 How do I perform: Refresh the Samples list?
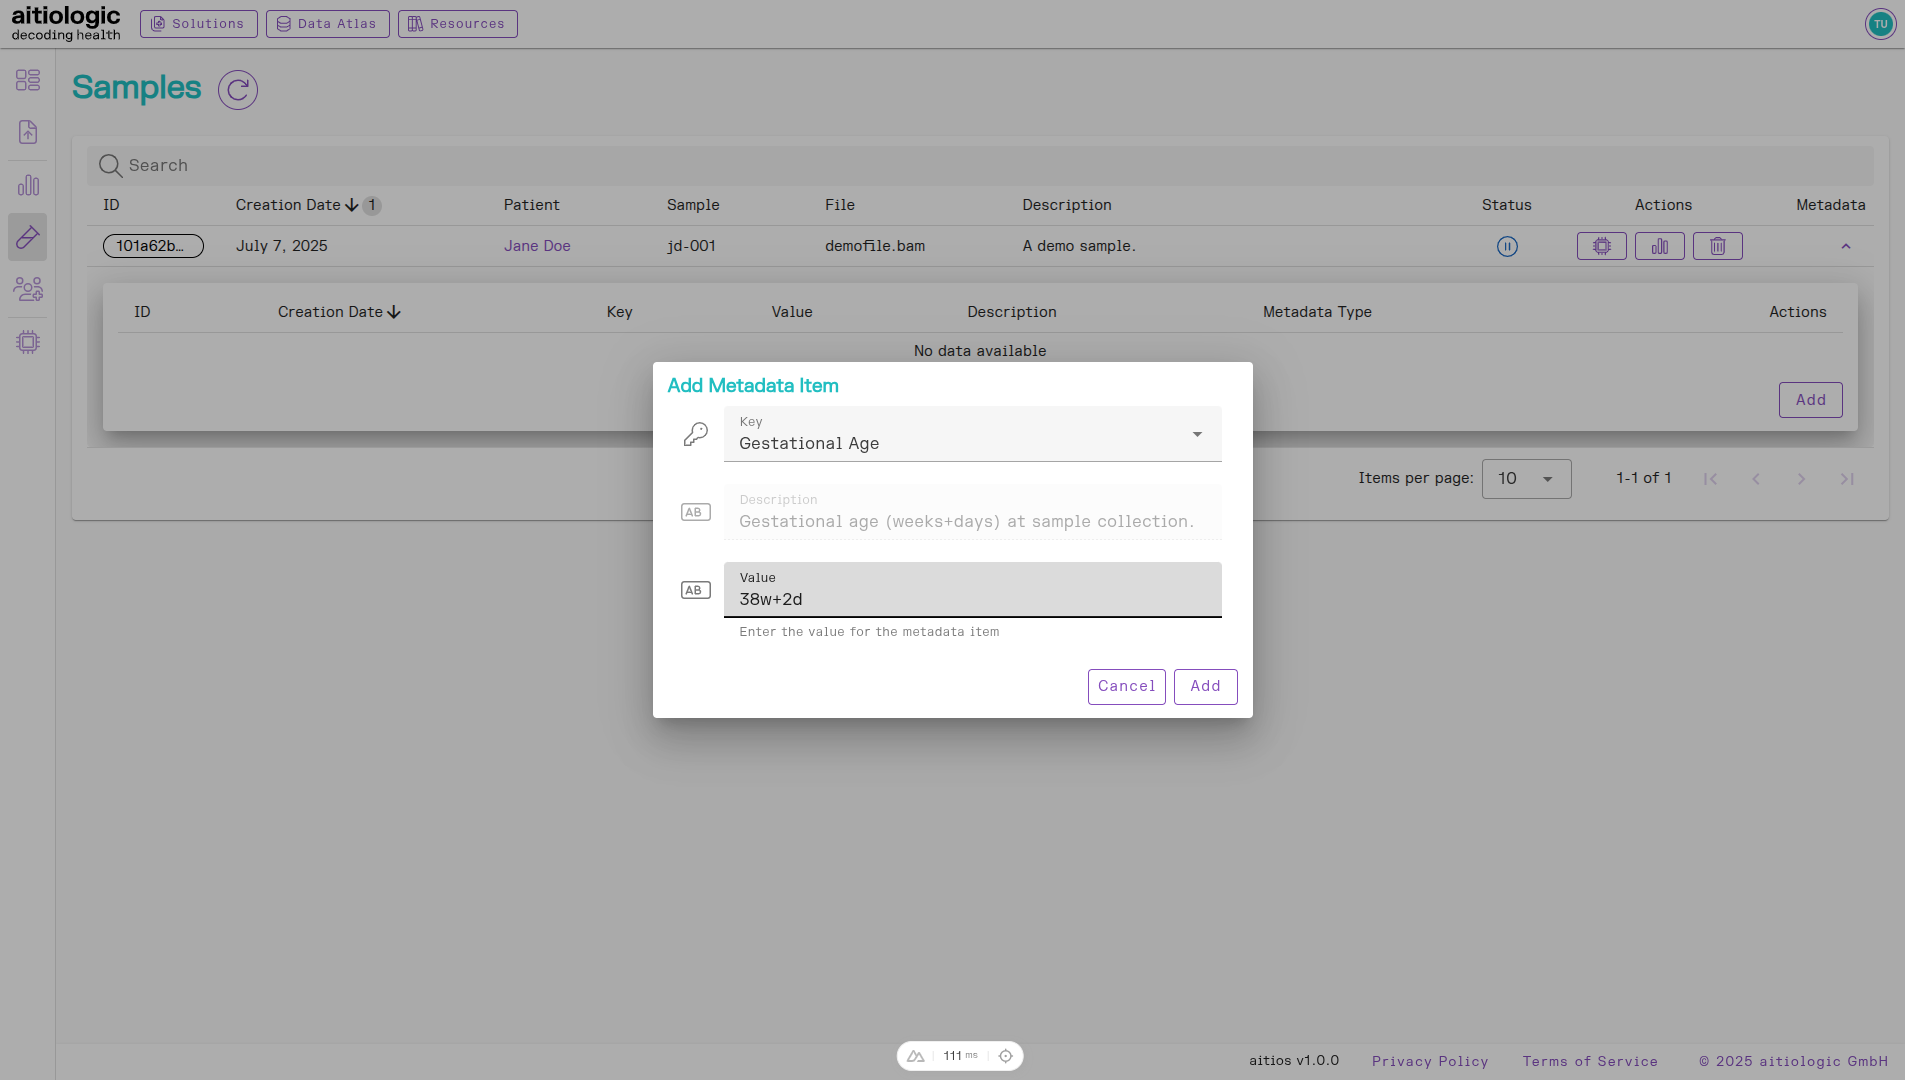237,90
